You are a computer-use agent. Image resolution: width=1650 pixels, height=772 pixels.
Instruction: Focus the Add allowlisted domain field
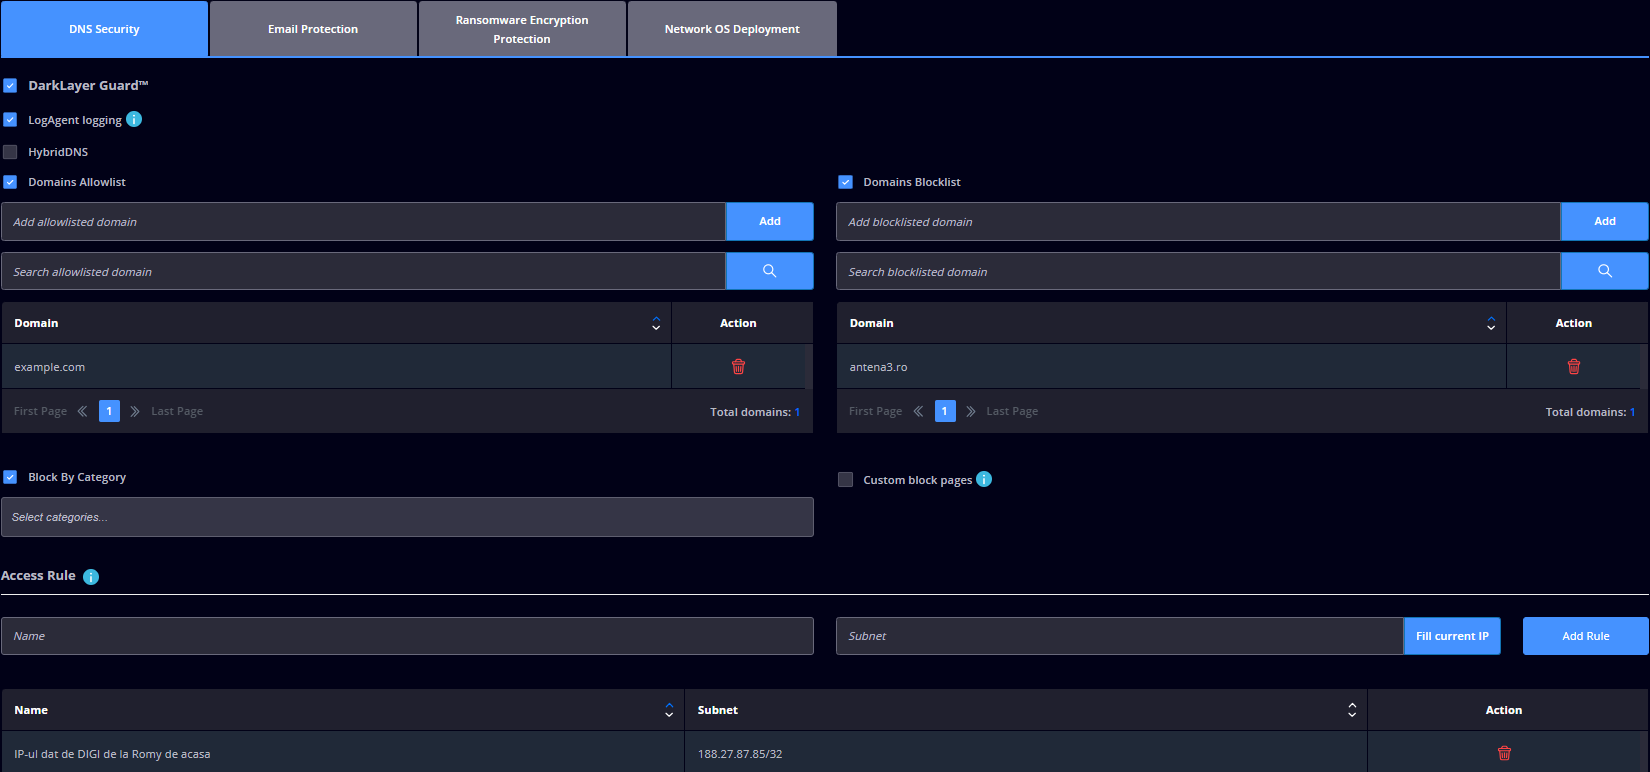click(363, 221)
